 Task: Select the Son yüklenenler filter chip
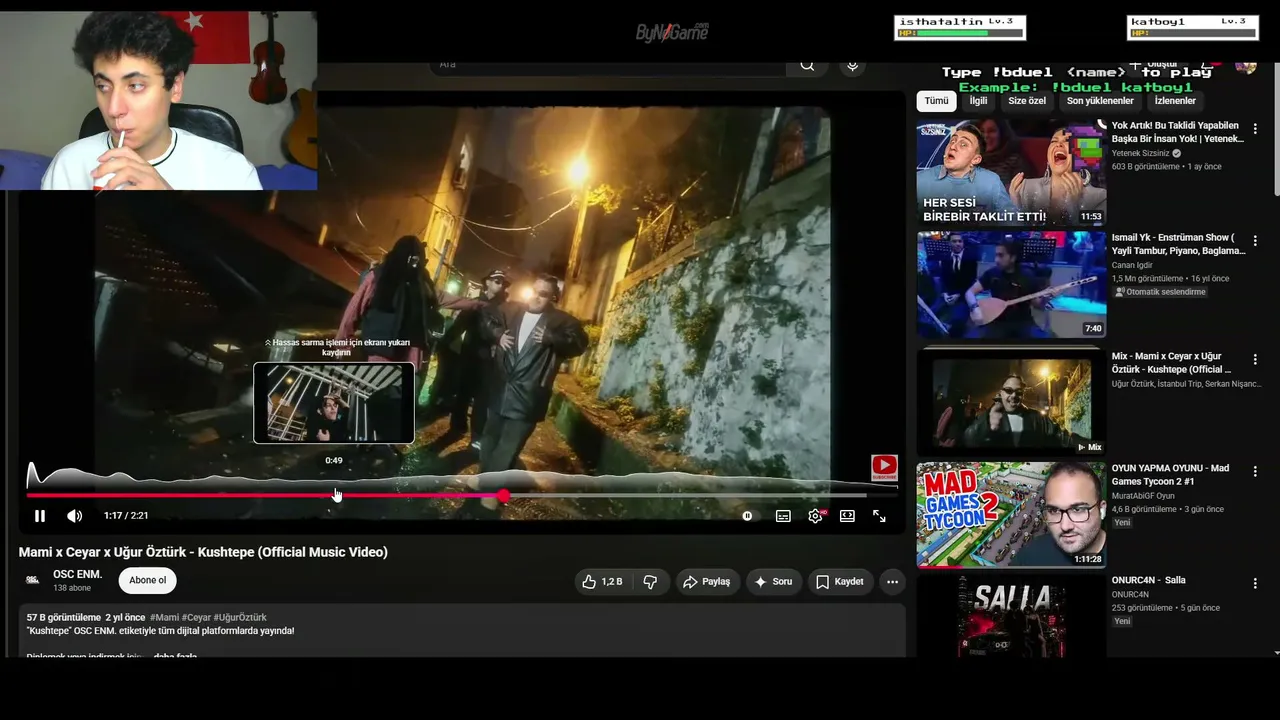point(1100,101)
